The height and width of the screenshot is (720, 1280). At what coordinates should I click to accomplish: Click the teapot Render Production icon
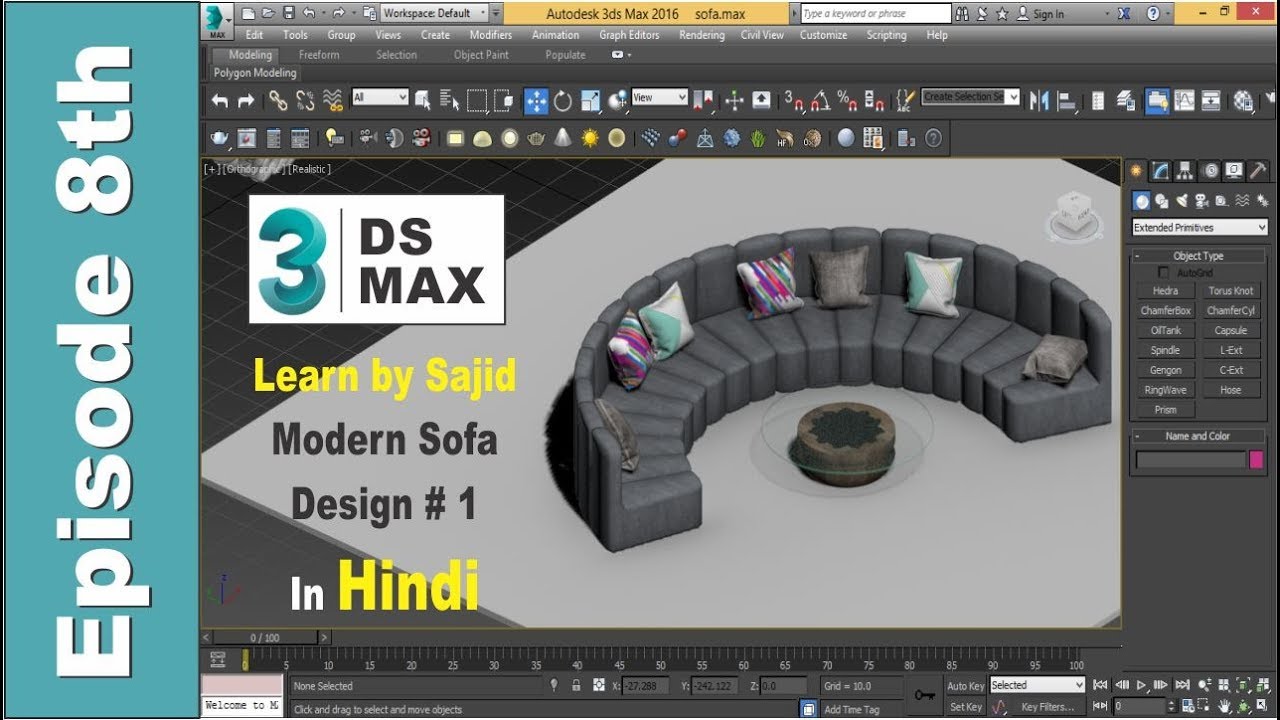point(219,138)
